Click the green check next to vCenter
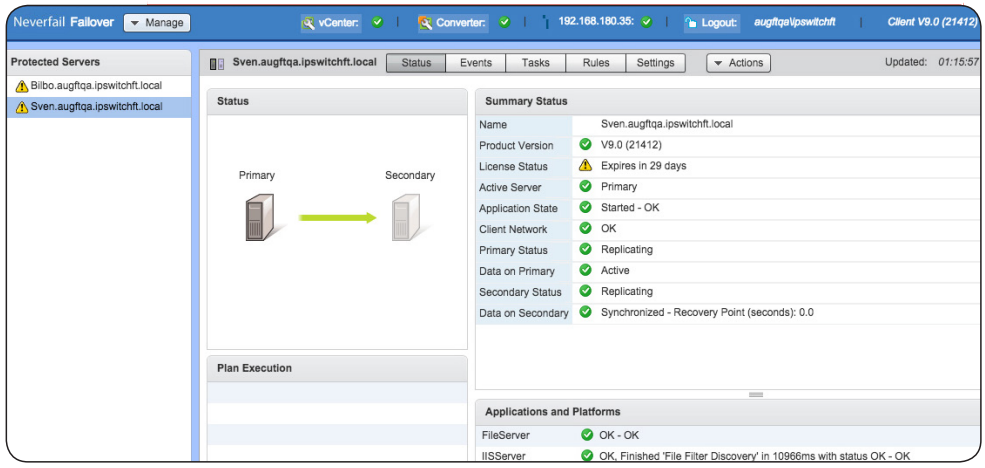This screenshot has width=985, height=468. [377, 23]
